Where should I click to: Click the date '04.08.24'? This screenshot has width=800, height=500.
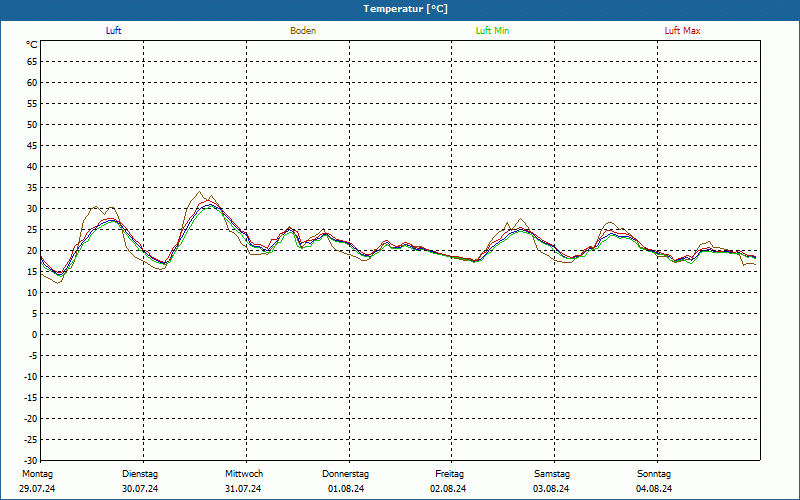(x=654, y=489)
